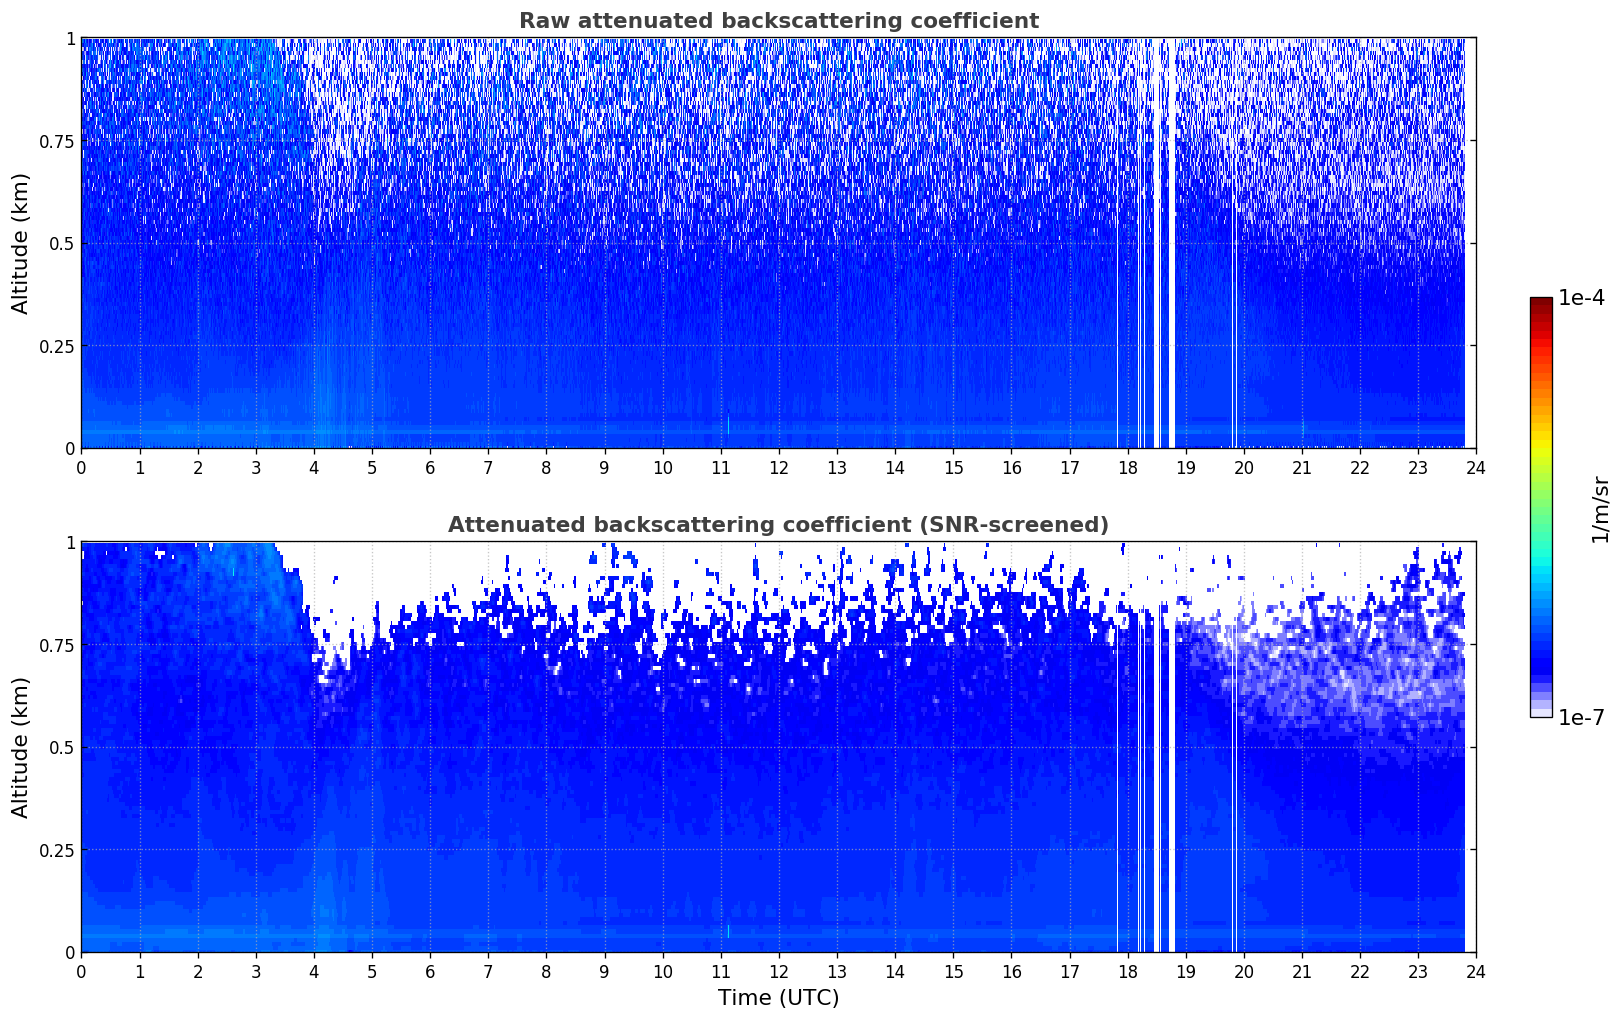This screenshot has width=1621, height=1020.
Task: Click the 'Altitude (km)' label of the raw plot
Action: pos(21,243)
